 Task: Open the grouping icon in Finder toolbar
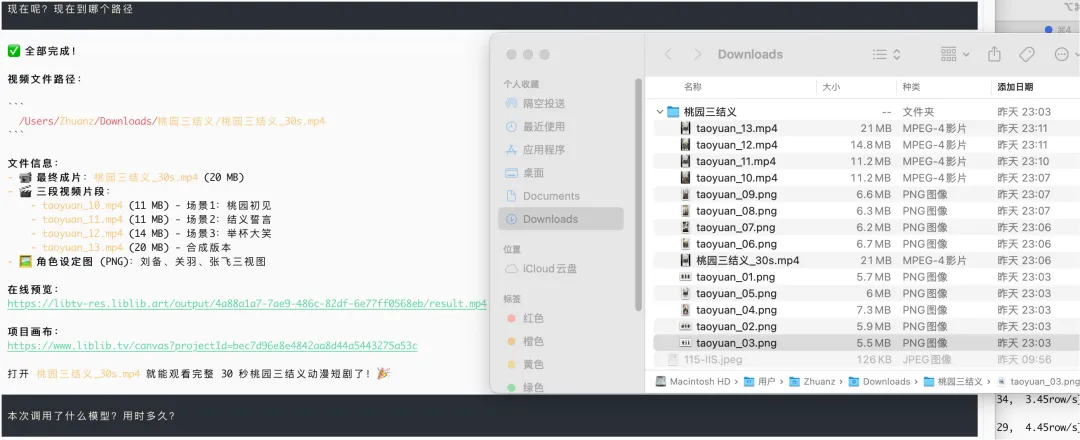pyautogui.click(x=948, y=54)
